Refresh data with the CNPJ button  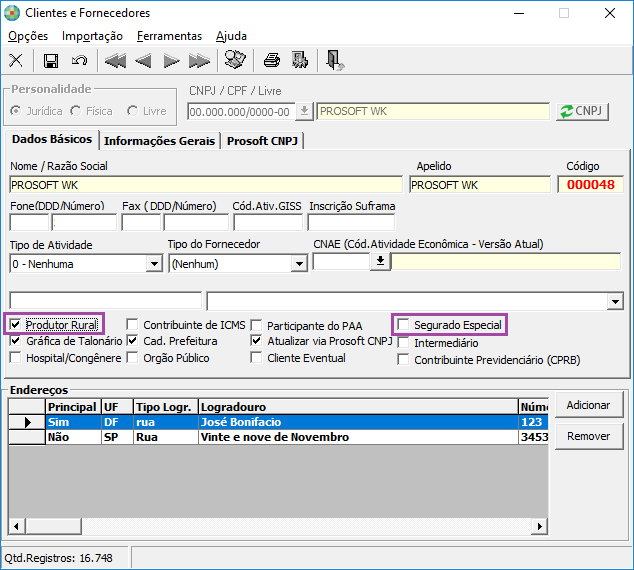click(x=582, y=111)
